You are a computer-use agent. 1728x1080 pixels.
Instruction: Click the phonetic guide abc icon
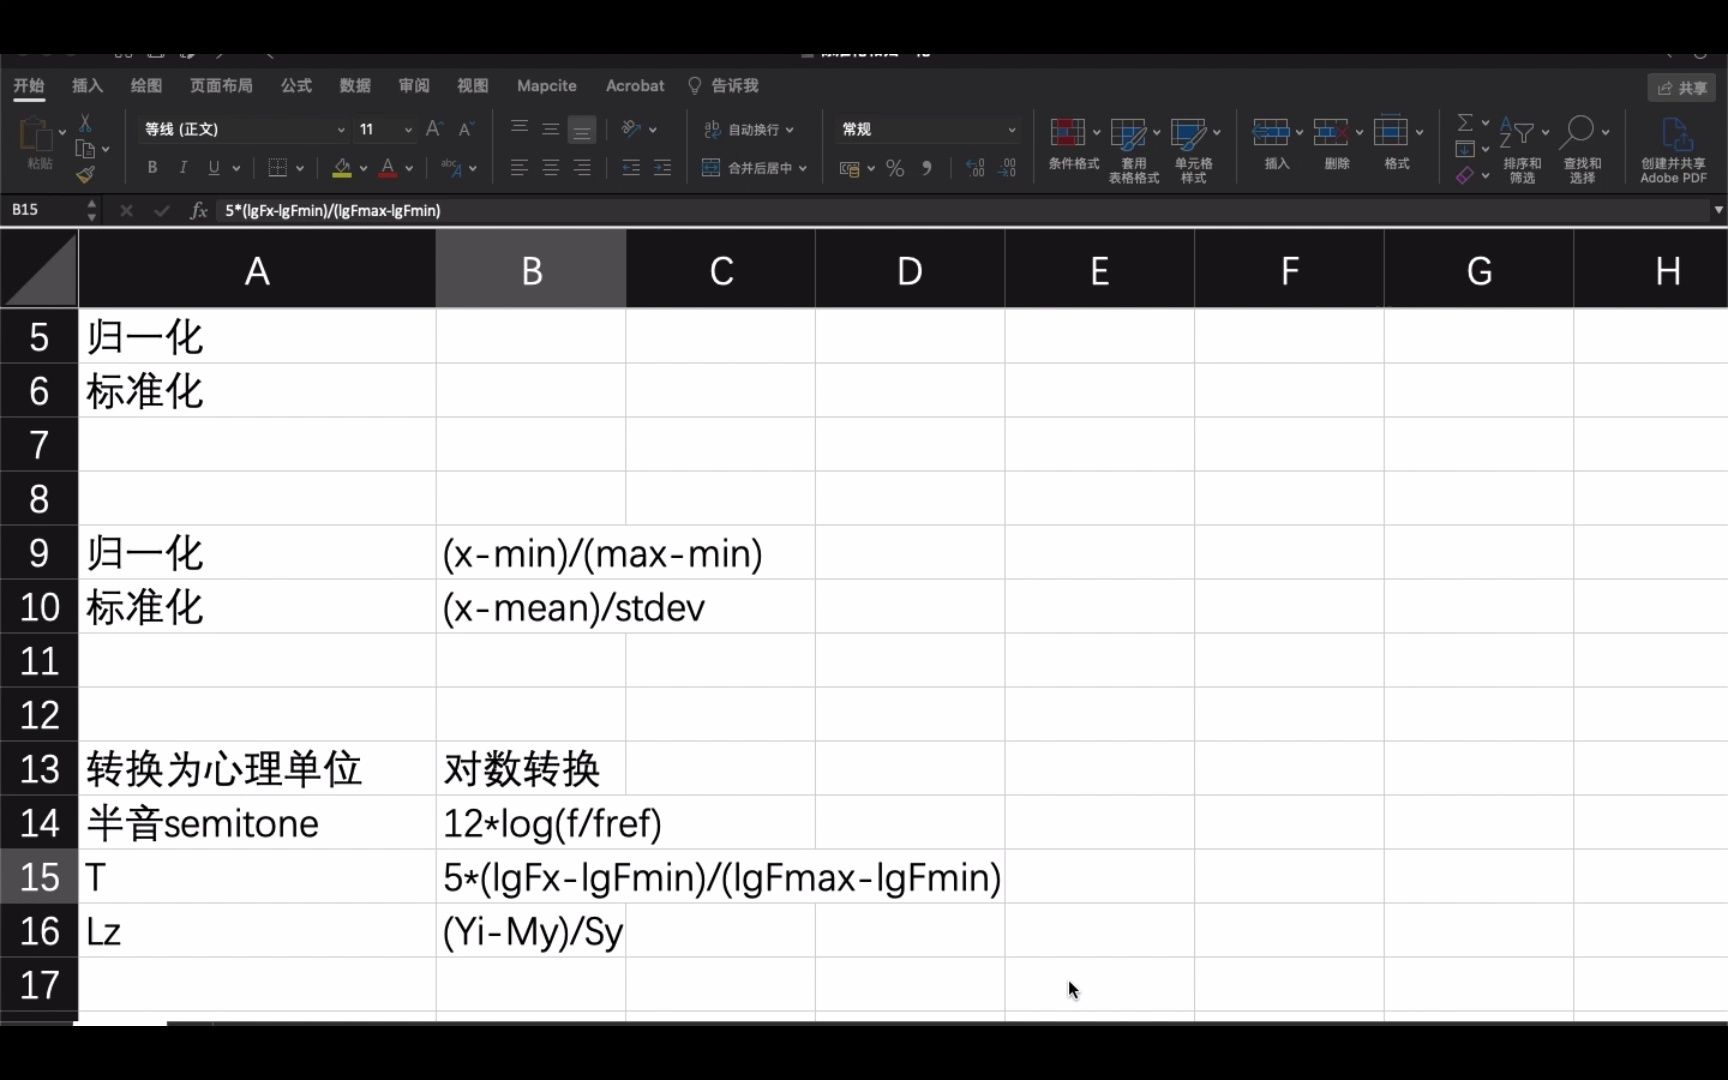point(452,168)
